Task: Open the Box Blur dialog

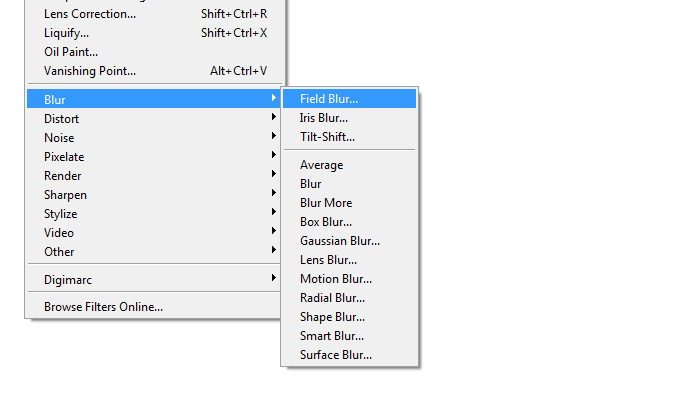Action: (x=326, y=222)
